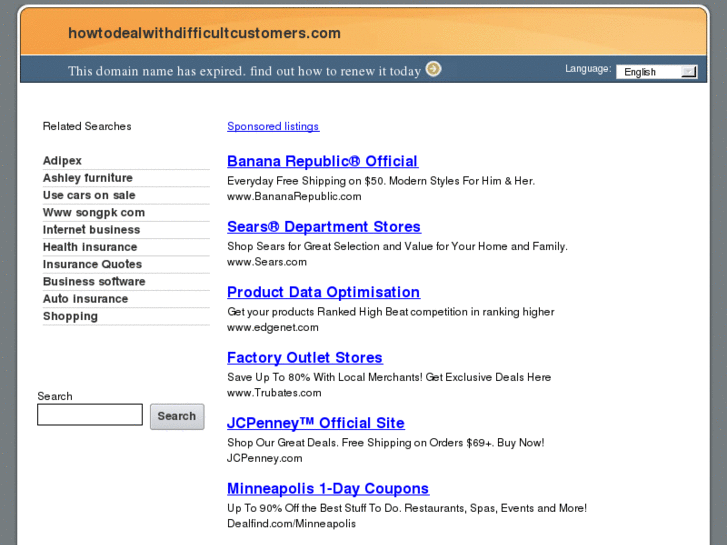Open Product Data Optimisation listing

point(324,292)
